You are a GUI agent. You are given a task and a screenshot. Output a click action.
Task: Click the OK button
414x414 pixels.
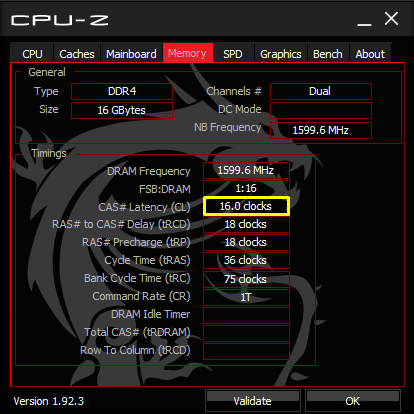(x=353, y=401)
